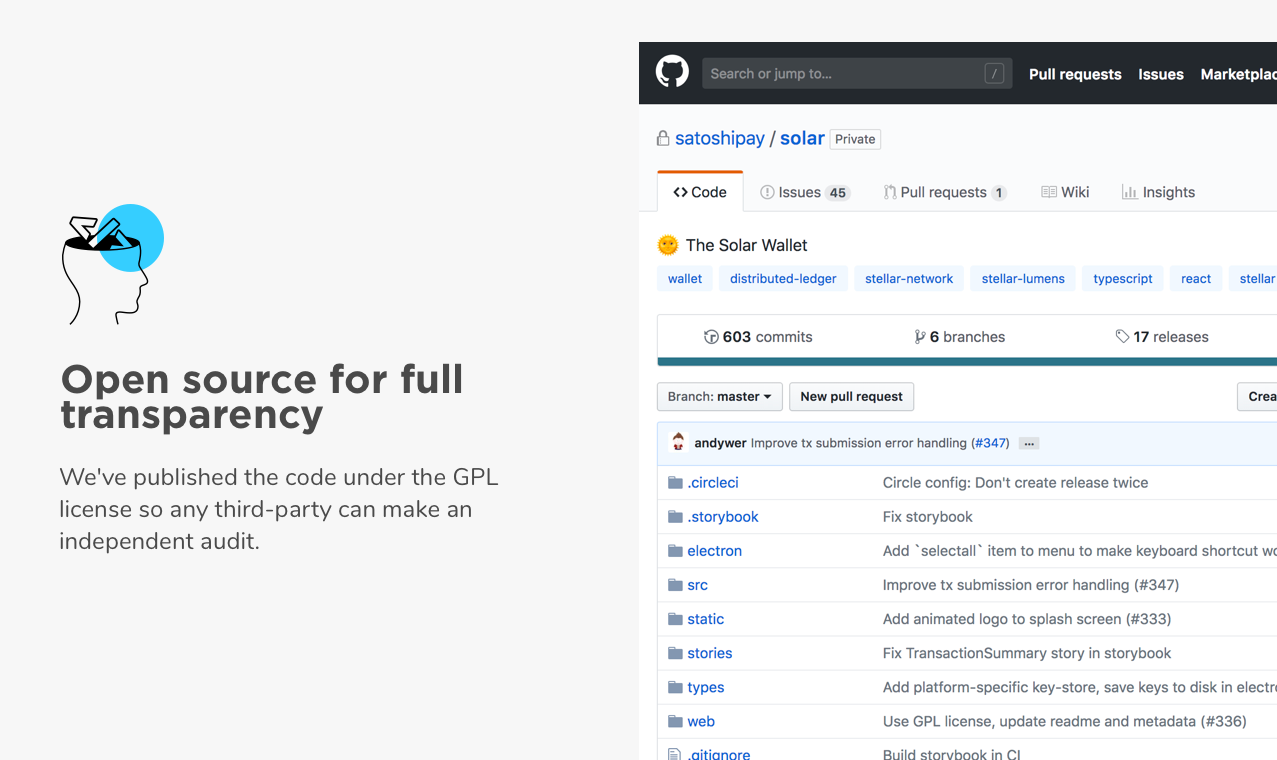Open the 6 branches link

(960, 337)
